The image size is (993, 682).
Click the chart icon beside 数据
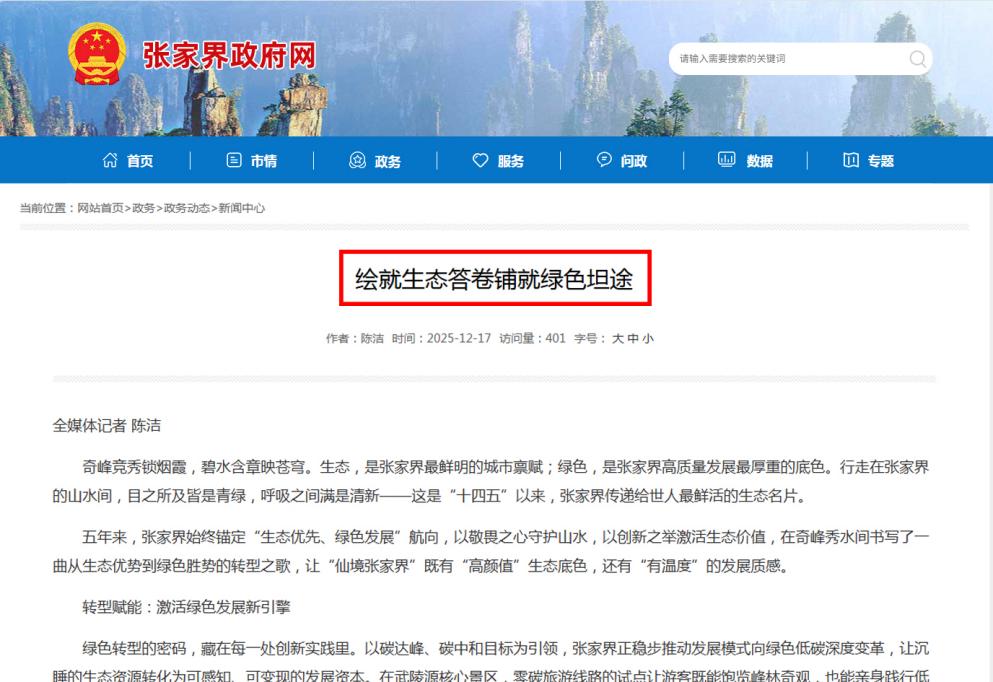coord(727,161)
